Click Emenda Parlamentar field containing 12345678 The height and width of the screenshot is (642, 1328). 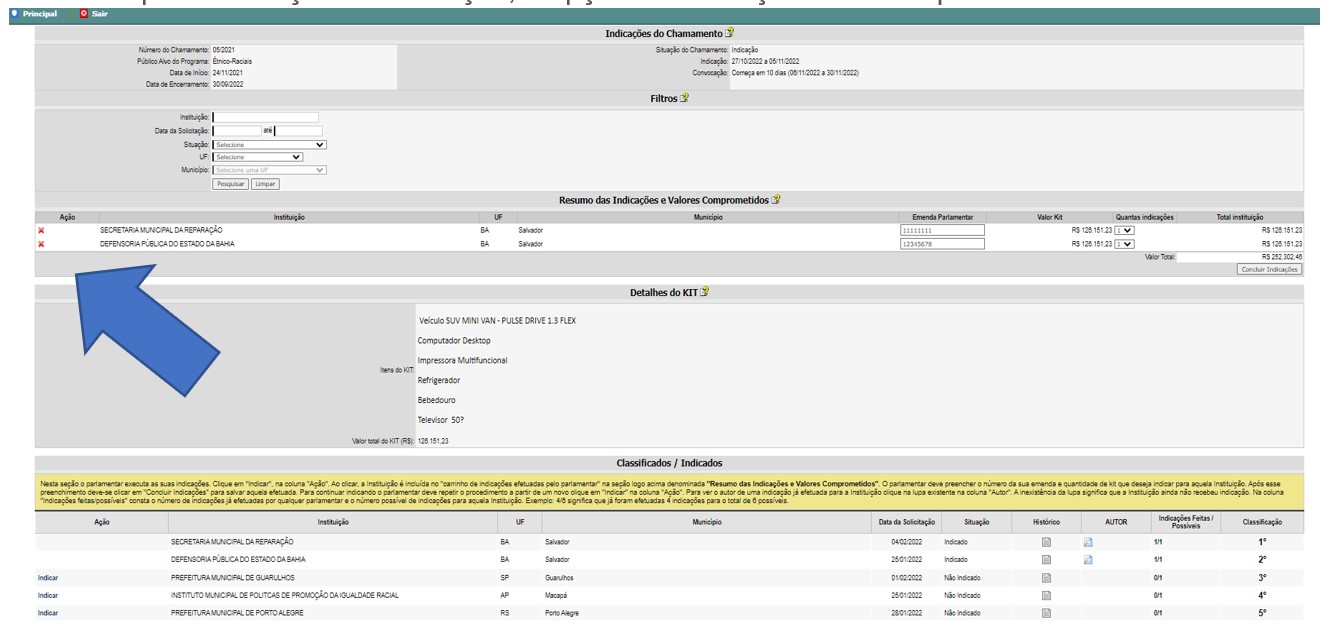(x=942, y=243)
